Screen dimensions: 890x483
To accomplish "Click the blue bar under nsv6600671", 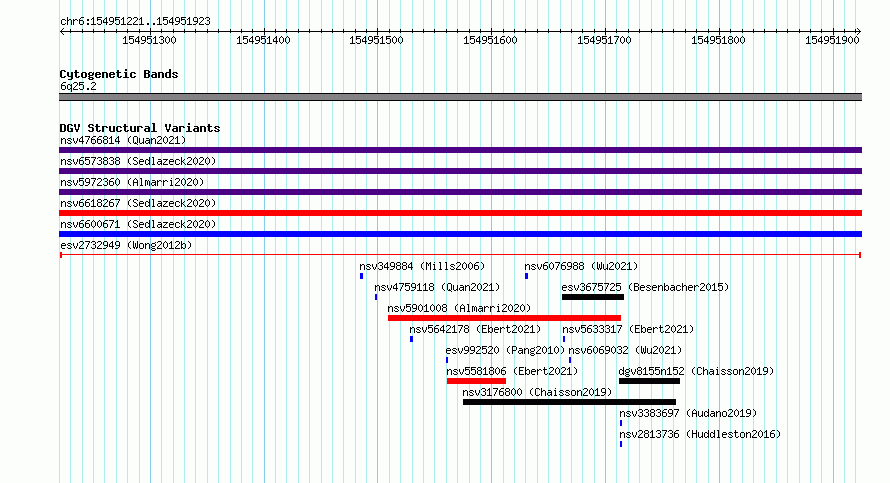I will (460, 234).
